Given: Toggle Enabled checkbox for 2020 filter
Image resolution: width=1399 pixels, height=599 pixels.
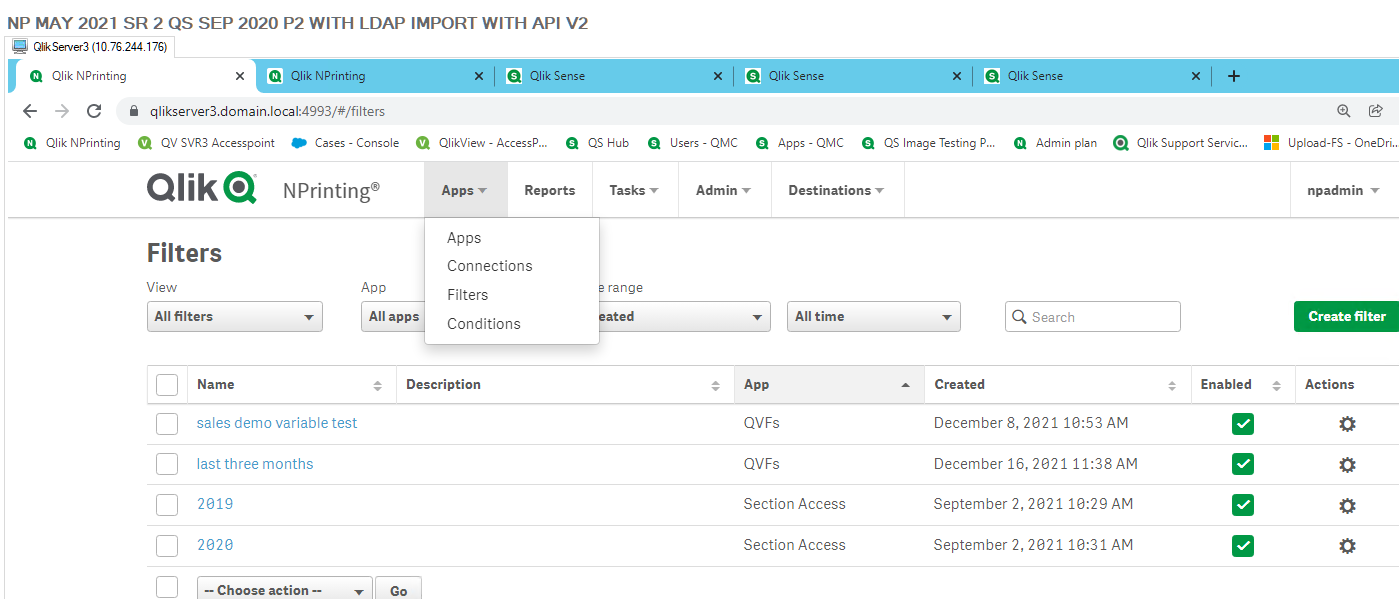Looking at the screenshot, I should (x=1243, y=546).
